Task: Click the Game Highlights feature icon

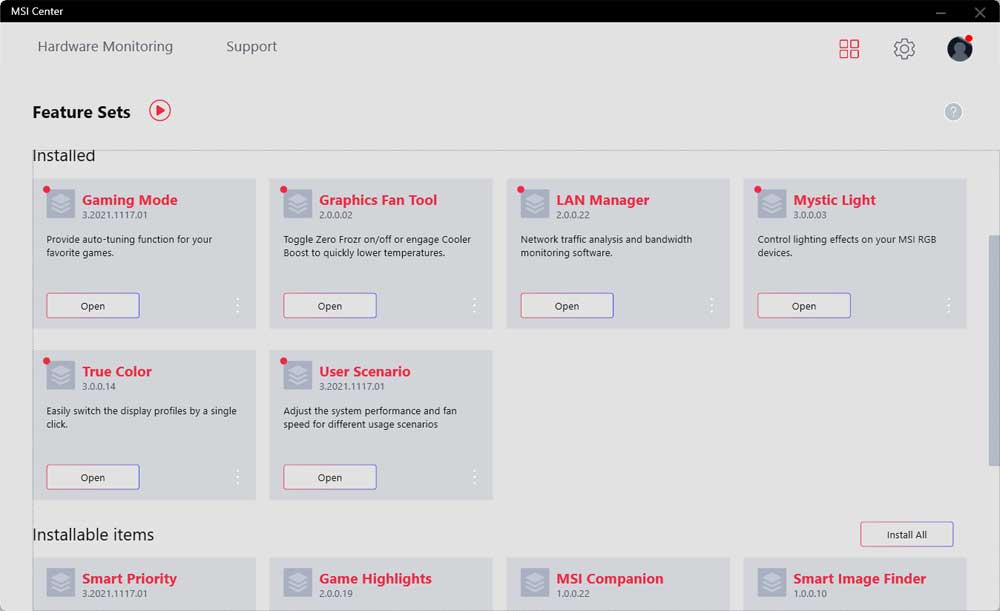Action: point(298,582)
